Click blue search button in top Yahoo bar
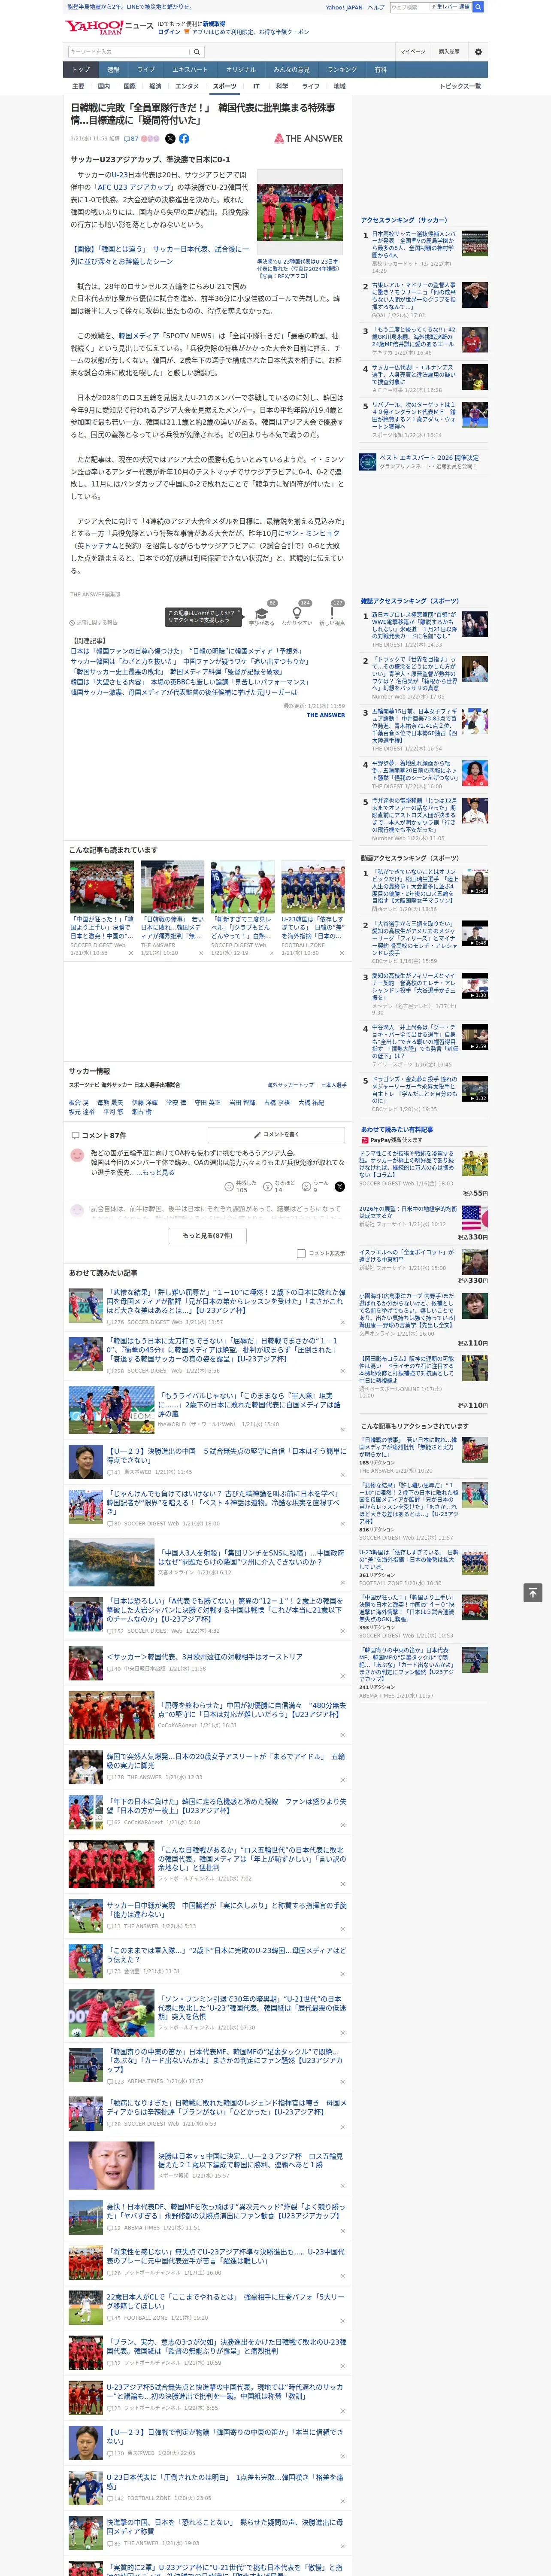Viewport: 551px width, 2576px height. (478, 7)
